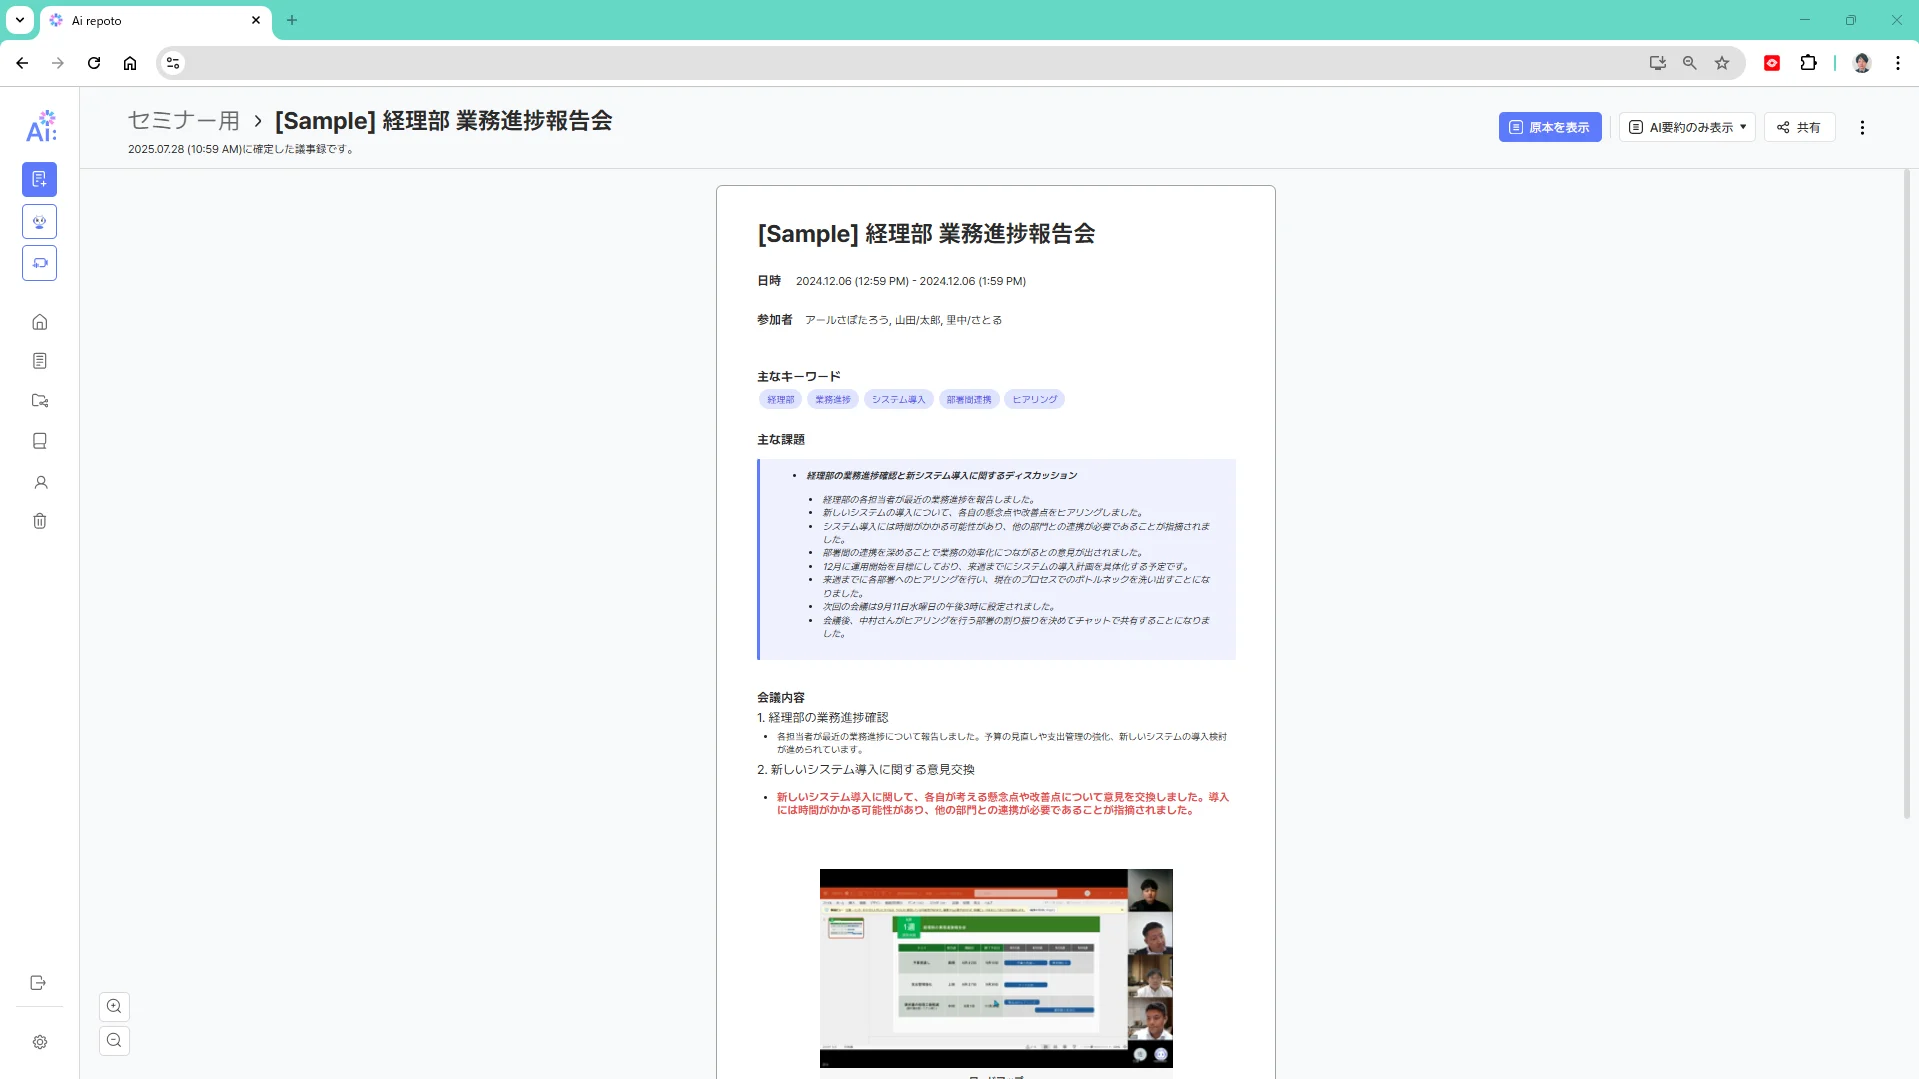Zoom in the document with magnifier plus

click(x=115, y=1007)
